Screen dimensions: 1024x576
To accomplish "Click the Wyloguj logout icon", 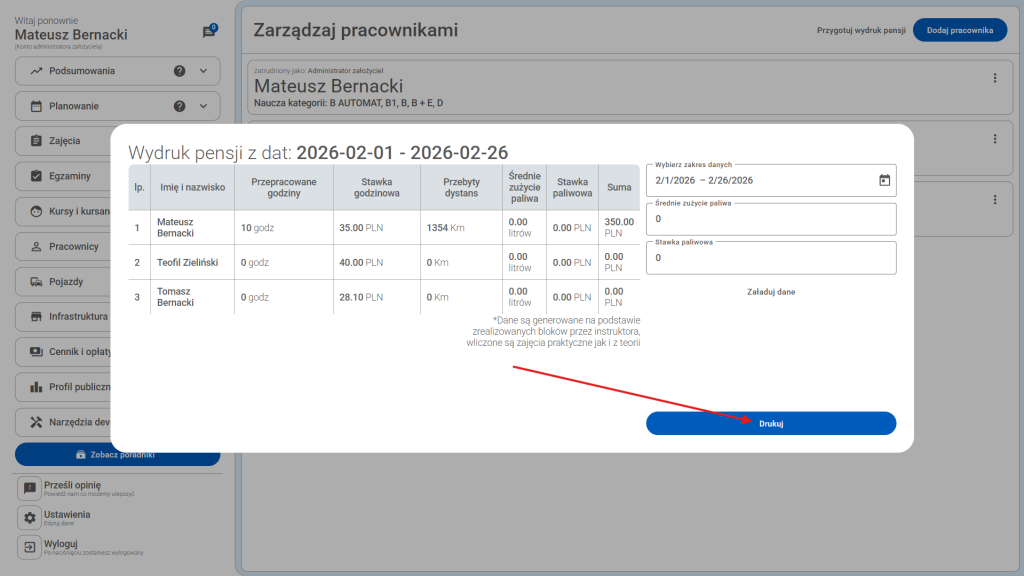I will (x=30, y=548).
